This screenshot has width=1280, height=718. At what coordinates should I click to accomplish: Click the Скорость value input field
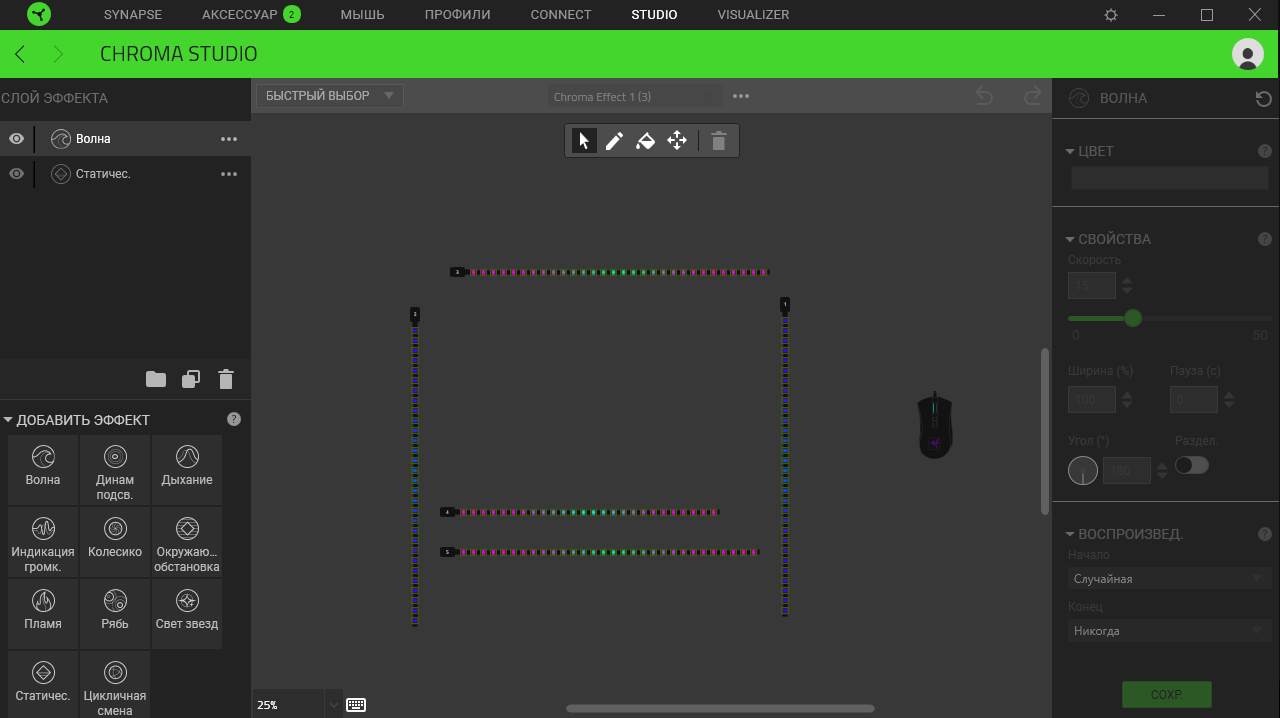click(x=1092, y=286)
